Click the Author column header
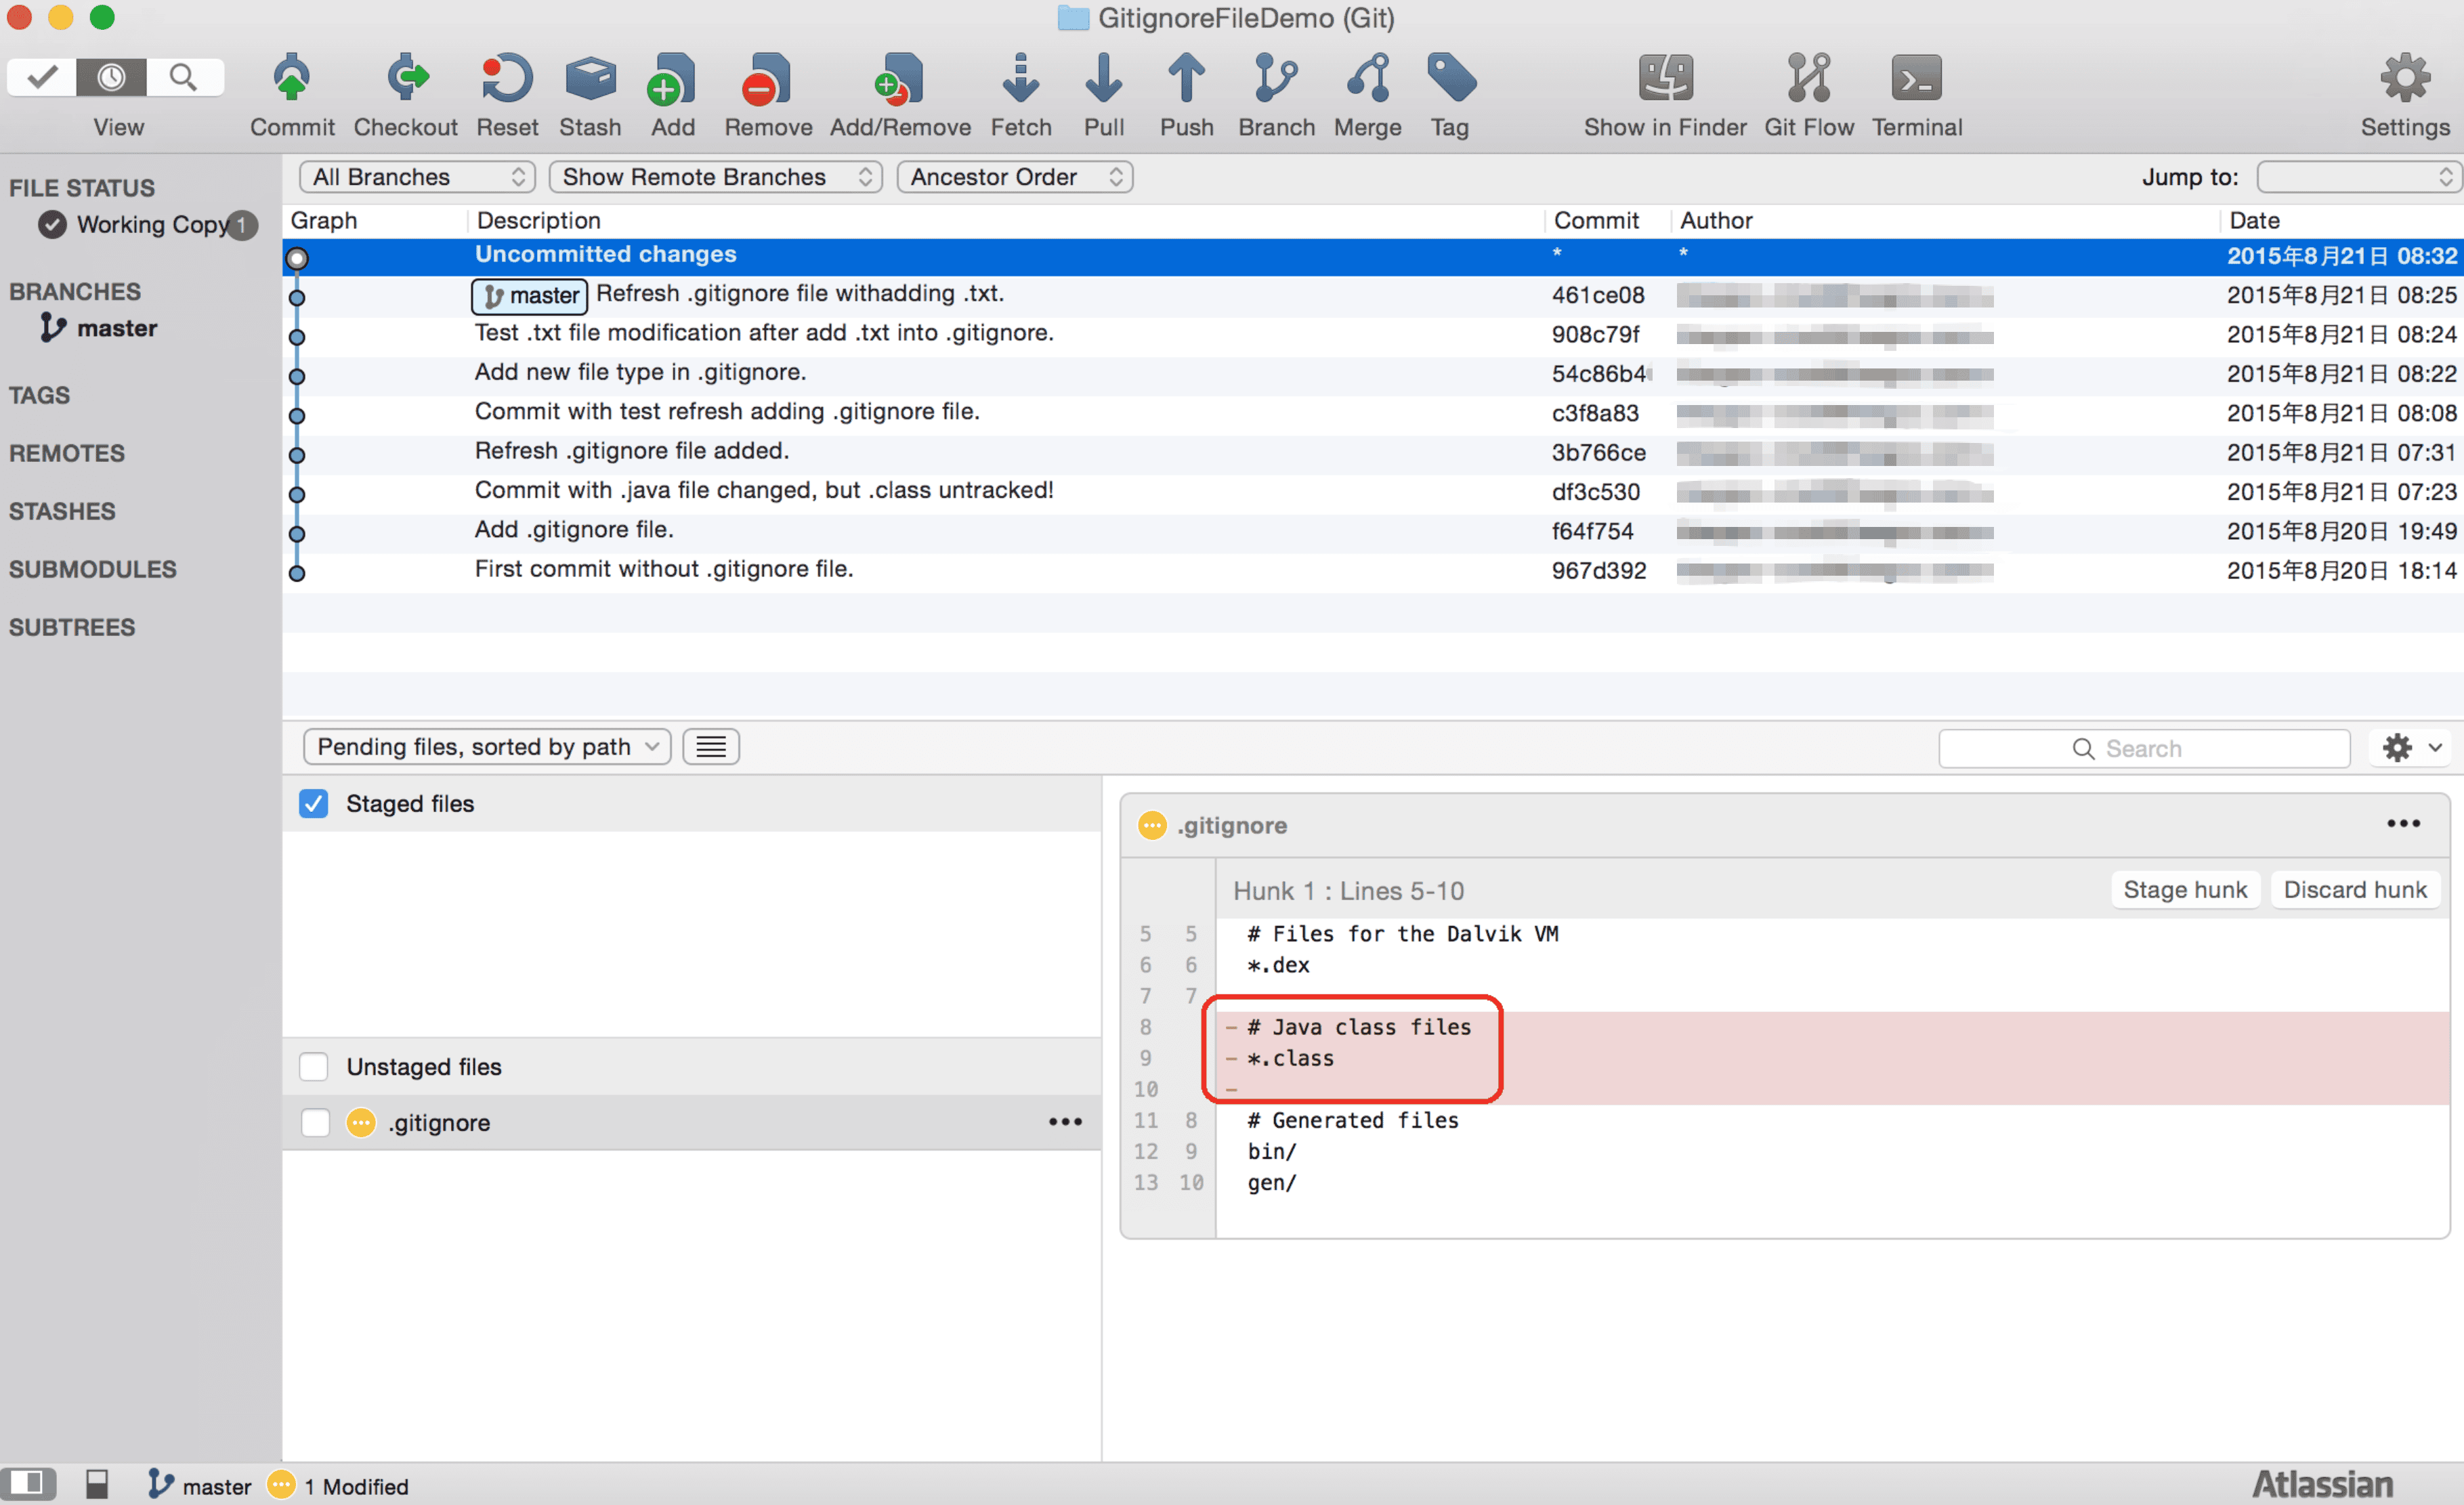 [x=1944, y=220]
